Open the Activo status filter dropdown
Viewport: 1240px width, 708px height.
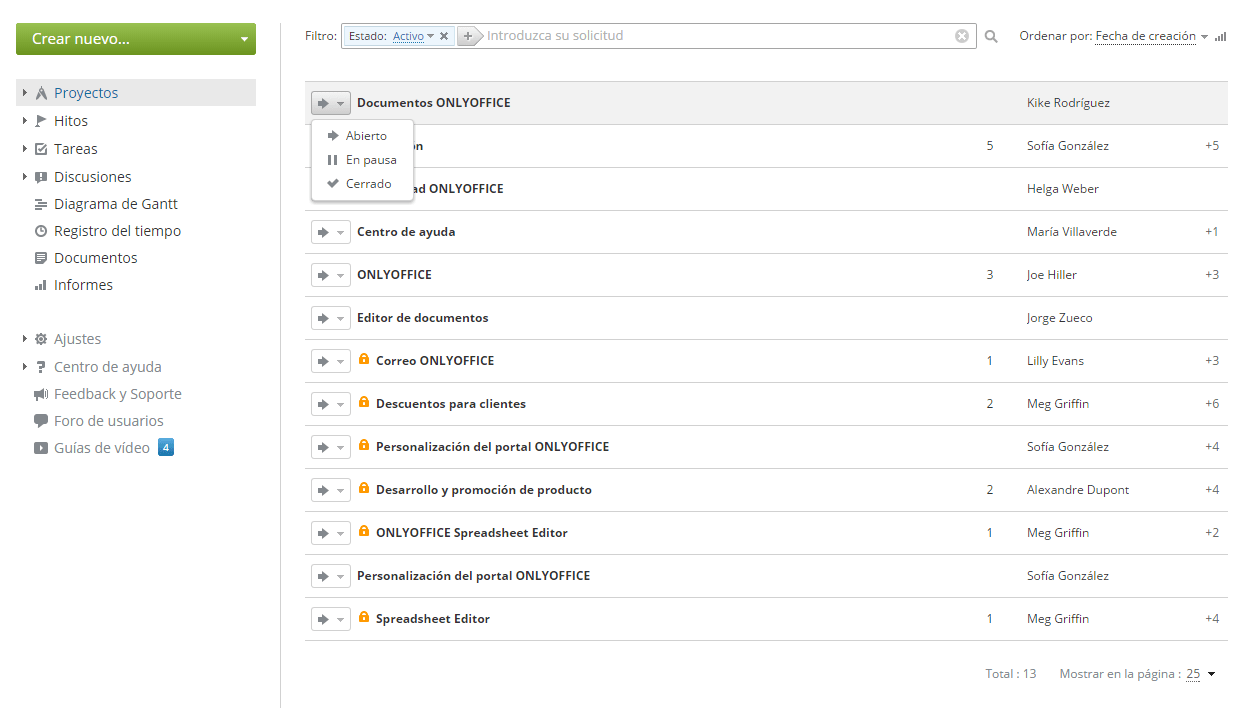413,36
